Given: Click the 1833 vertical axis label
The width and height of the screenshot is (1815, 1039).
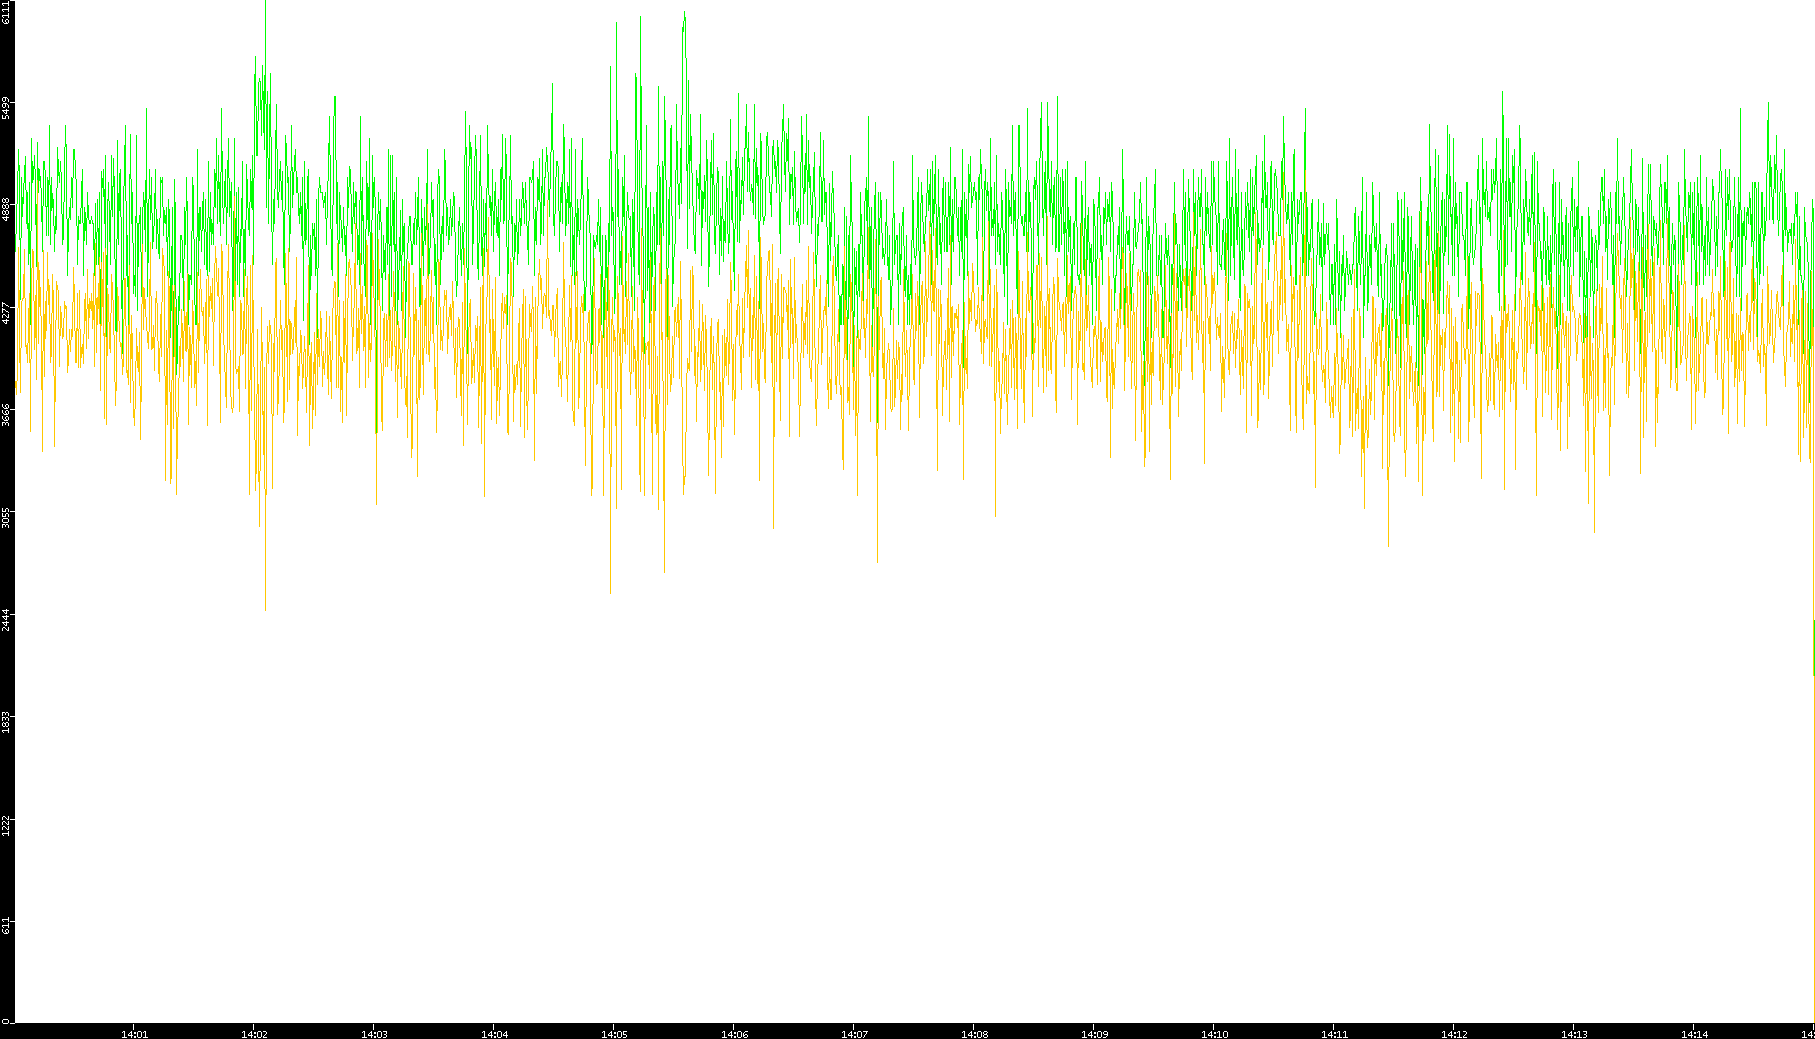Looking at the screenshot, I should click(x=7, y=721).
